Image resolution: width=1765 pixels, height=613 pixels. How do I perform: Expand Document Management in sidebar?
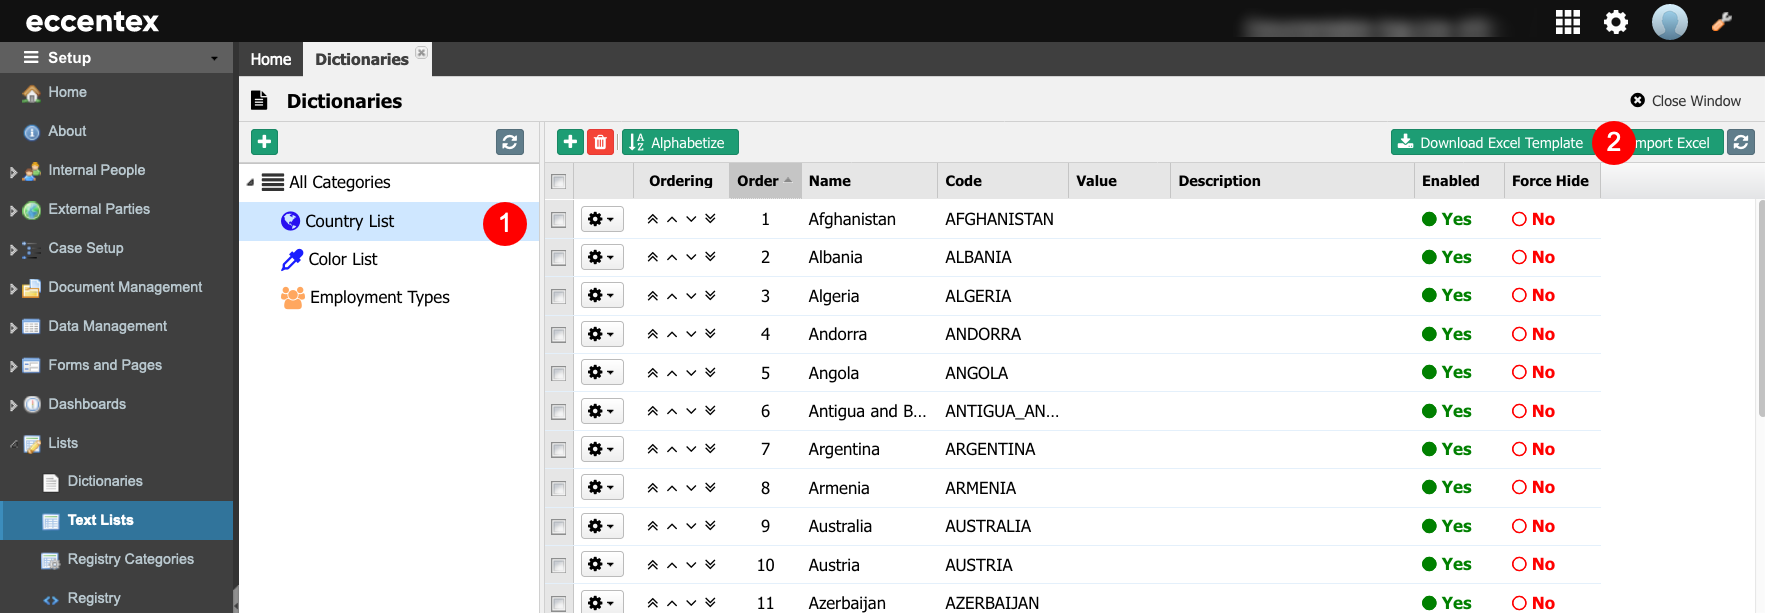tap(13, 289)
